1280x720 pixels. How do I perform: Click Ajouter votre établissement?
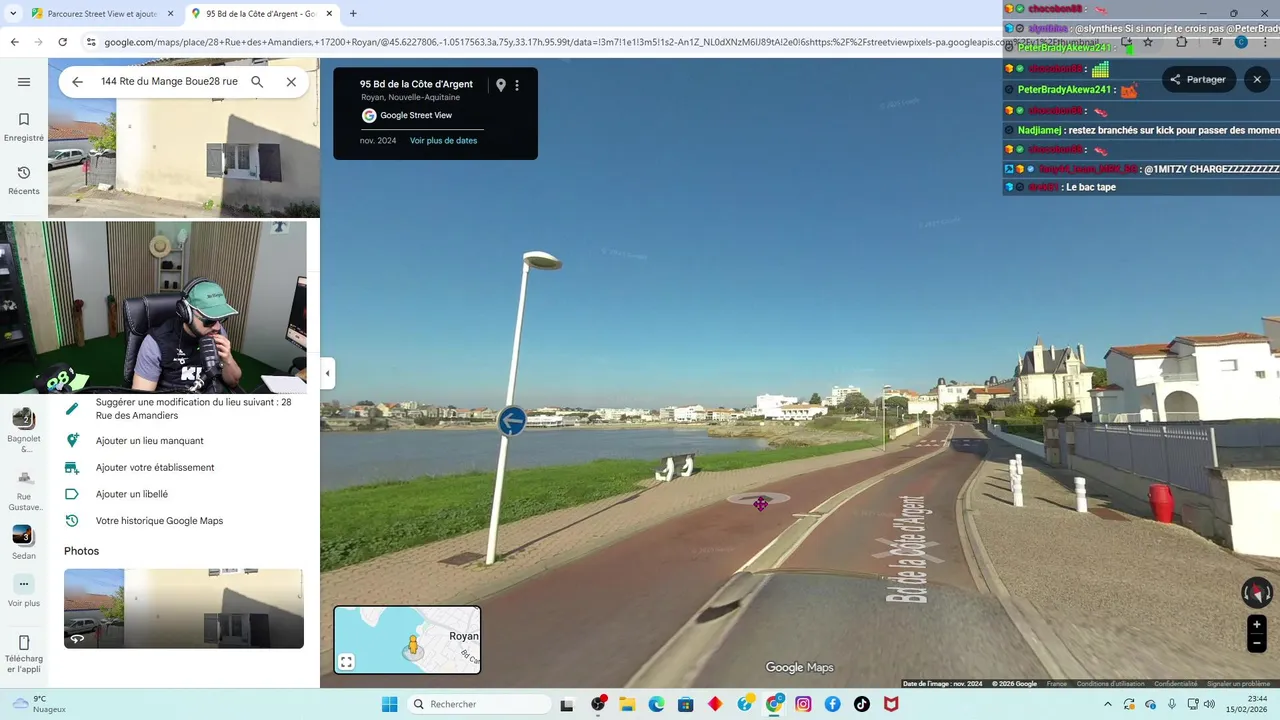[155, 467]
